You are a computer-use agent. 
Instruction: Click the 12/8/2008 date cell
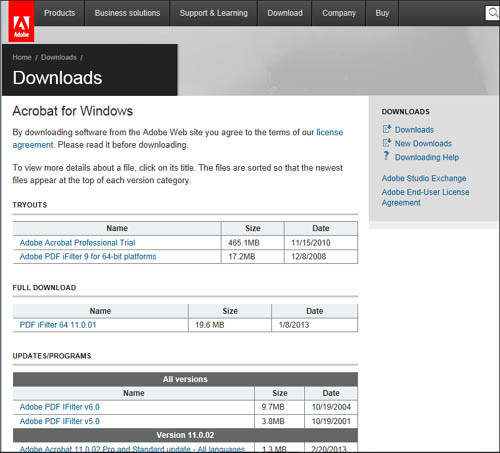click(x=321, y=256)
